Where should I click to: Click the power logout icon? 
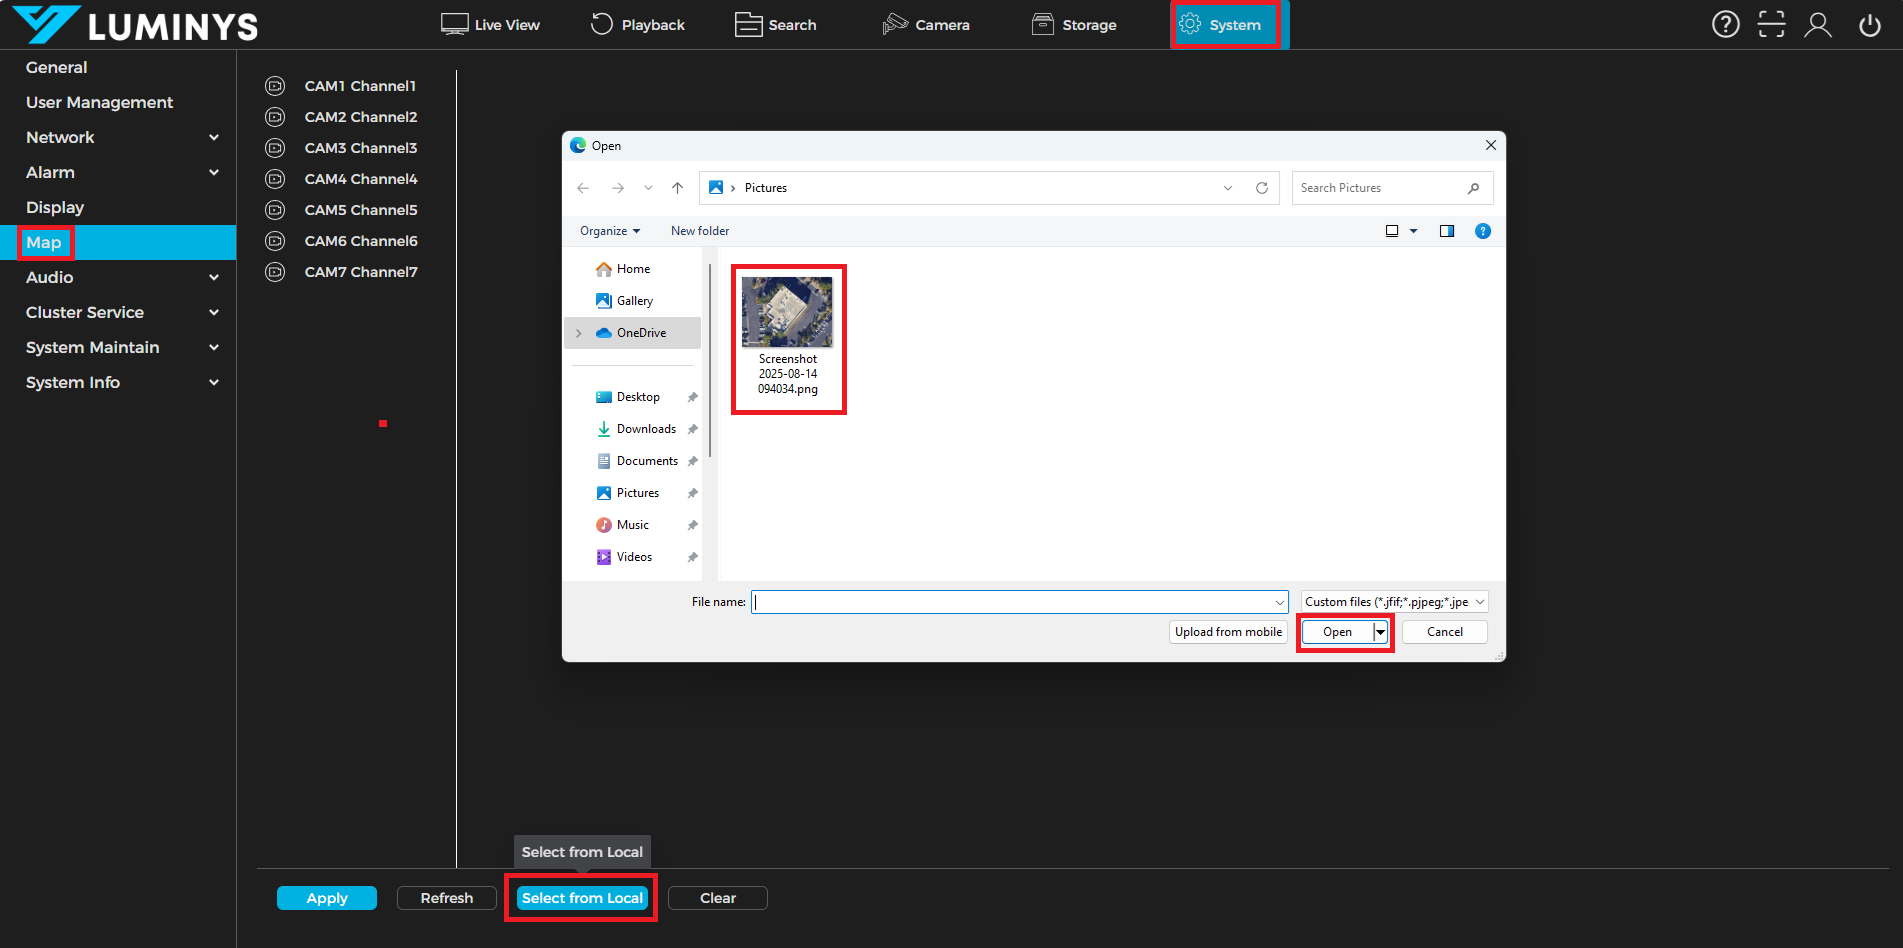[x=1869, y=25]
